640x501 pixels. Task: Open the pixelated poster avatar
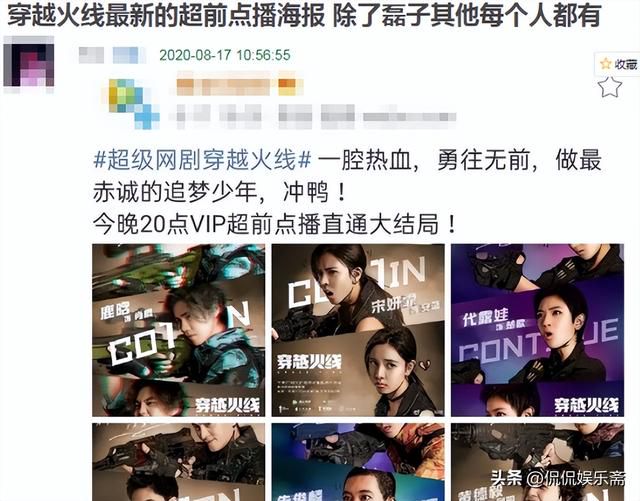(29, 61)
